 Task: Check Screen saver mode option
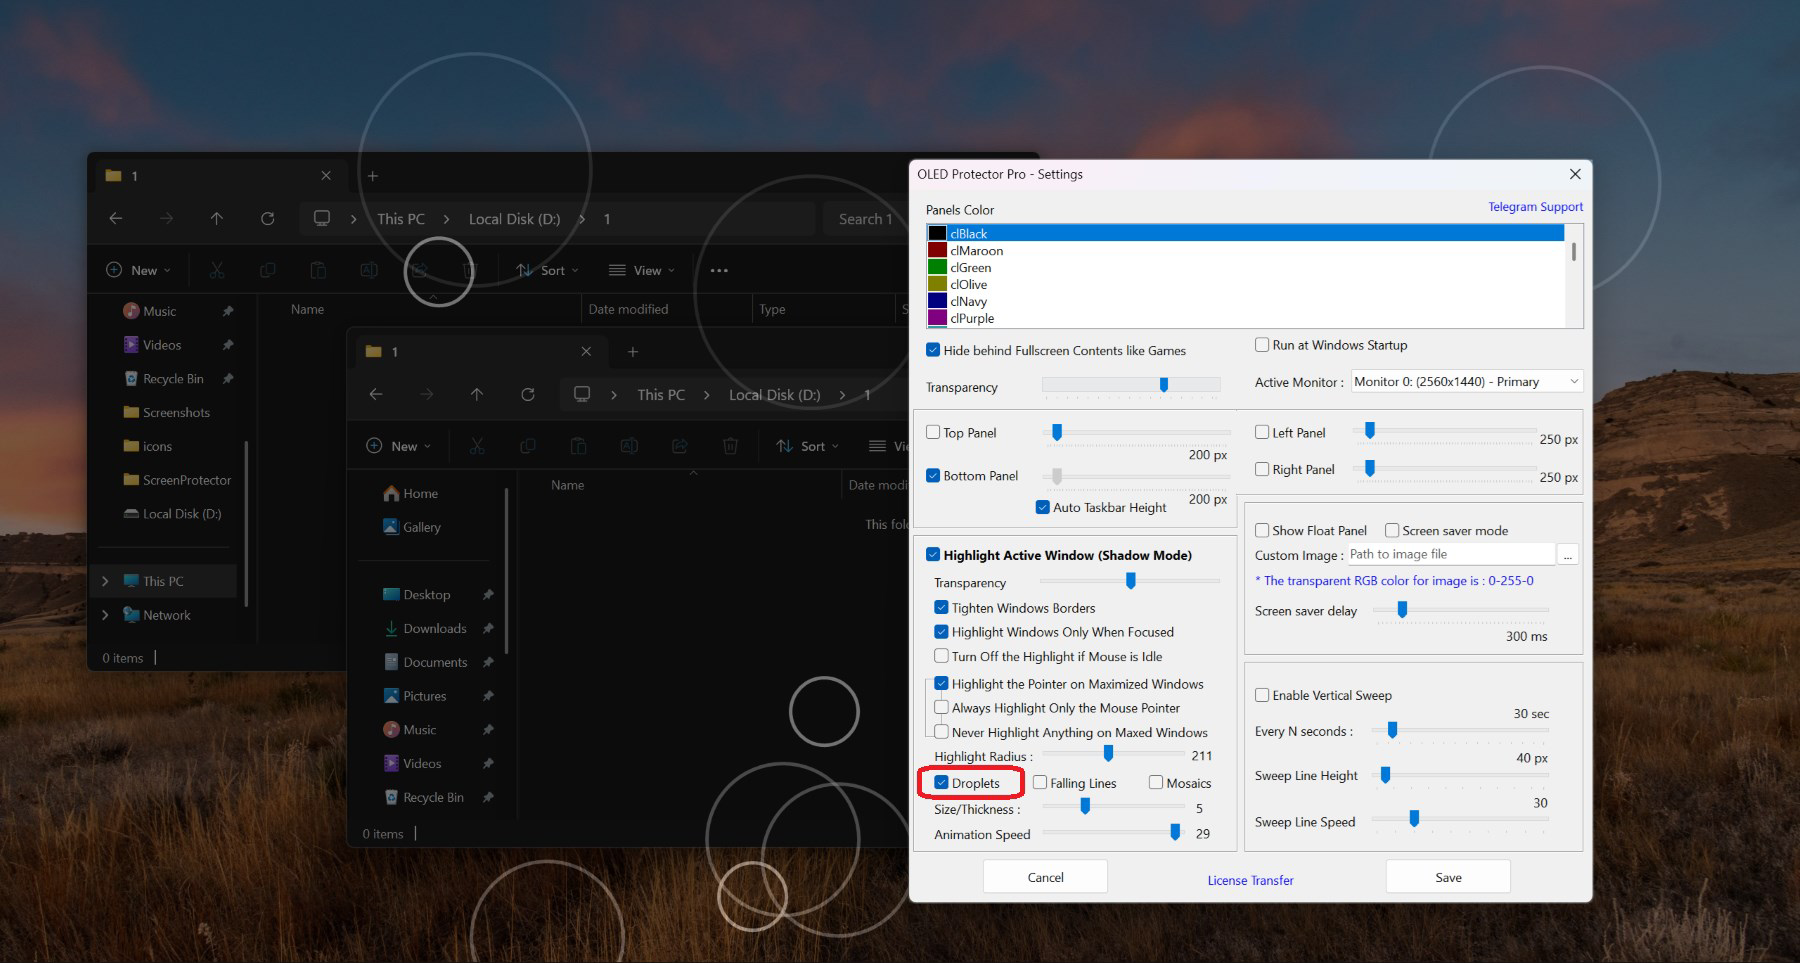coord(1392,530)
